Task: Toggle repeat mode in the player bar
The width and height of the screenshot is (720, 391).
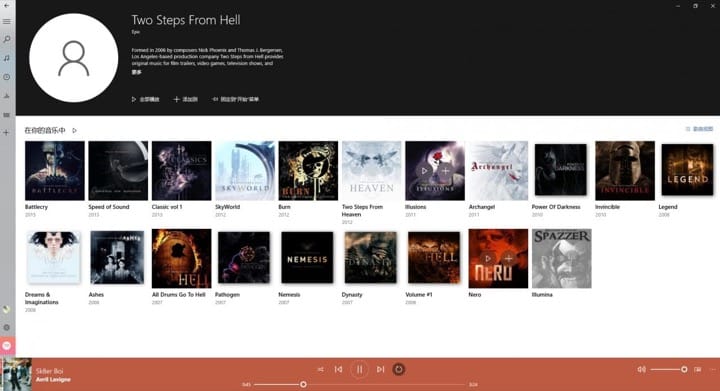Action: pyautogui.click(x=399, y=369)
